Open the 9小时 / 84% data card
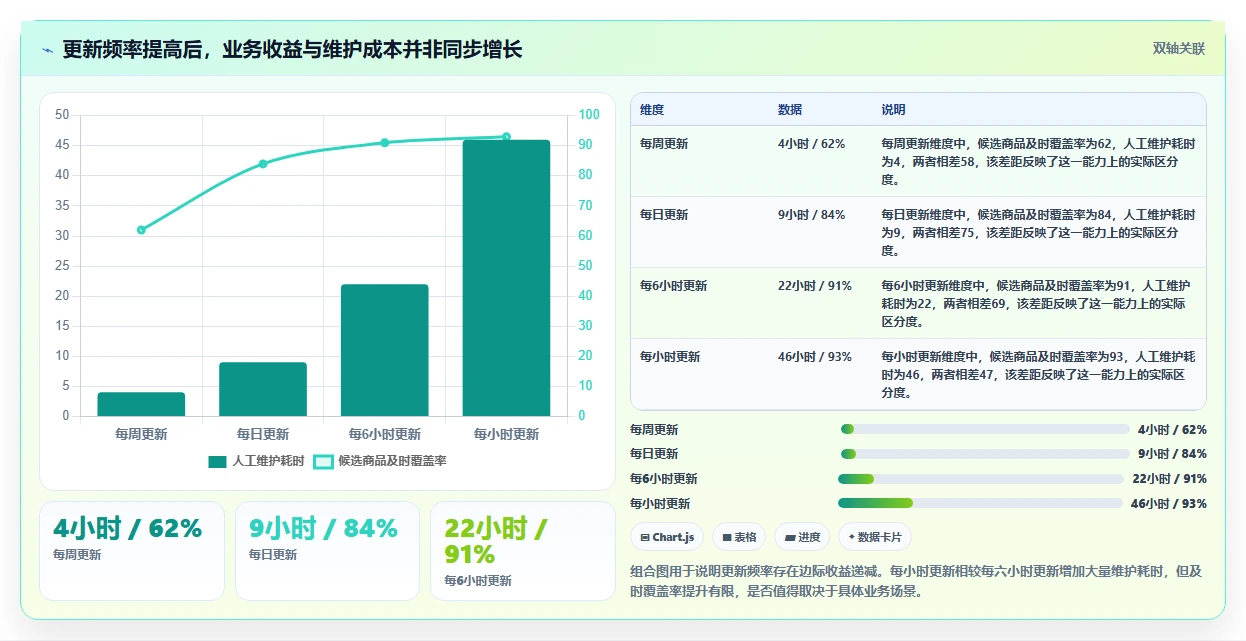Viewport: 1246px width, 641px height. point(327,551)
